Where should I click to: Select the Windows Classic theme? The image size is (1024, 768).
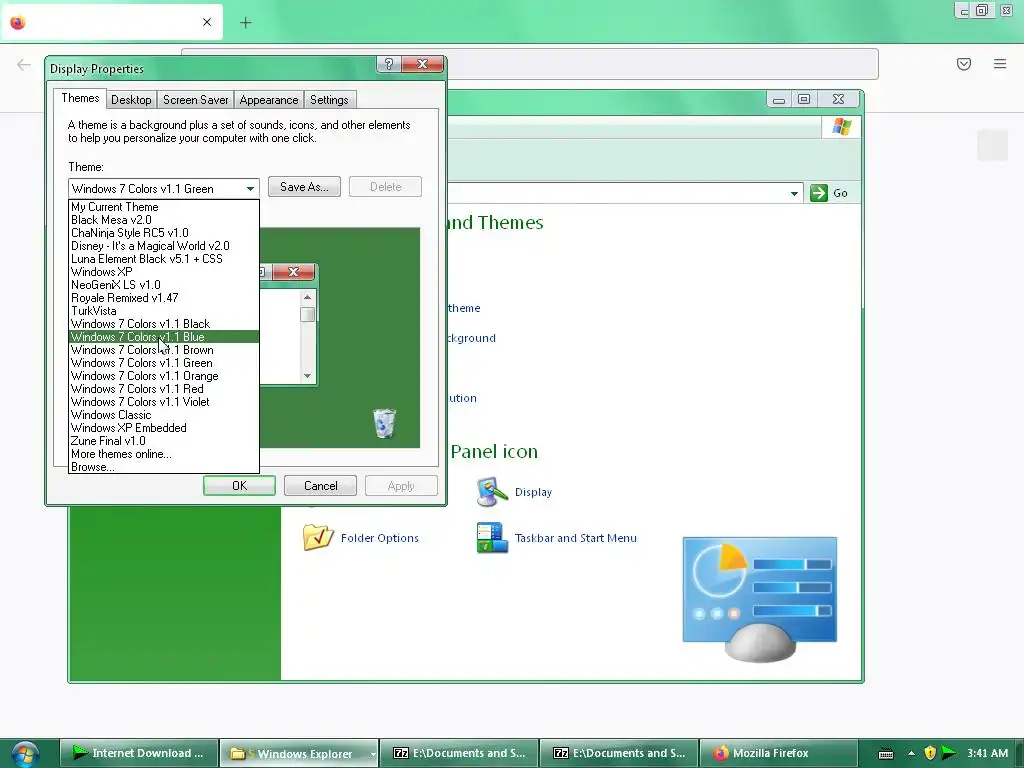tap(164, 415)
